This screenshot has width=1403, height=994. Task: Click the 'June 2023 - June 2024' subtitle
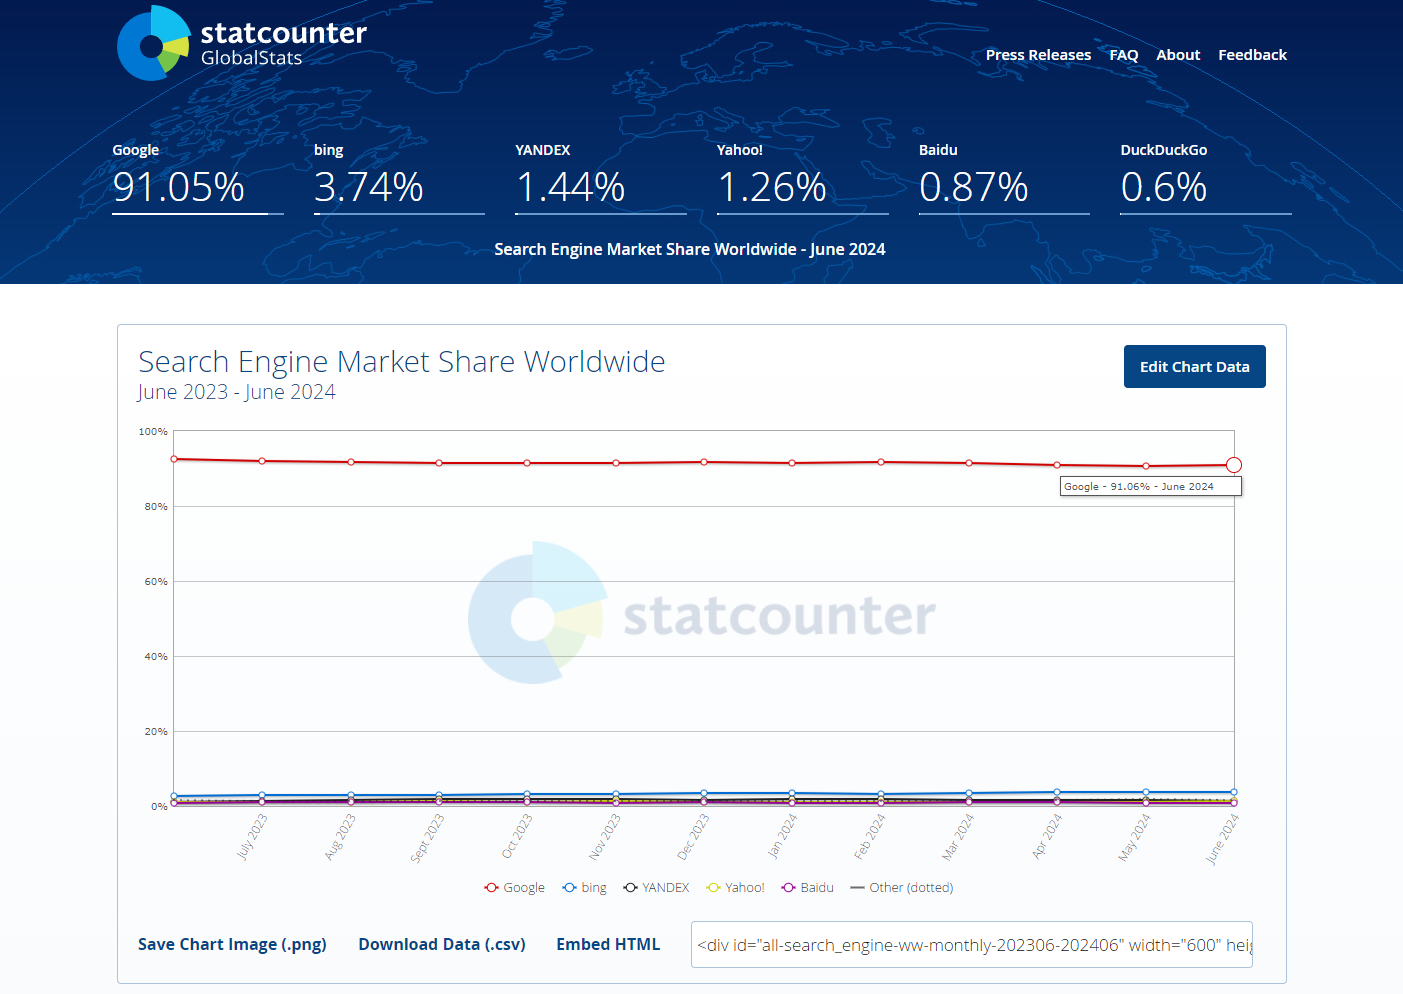[x=237, y=392]
